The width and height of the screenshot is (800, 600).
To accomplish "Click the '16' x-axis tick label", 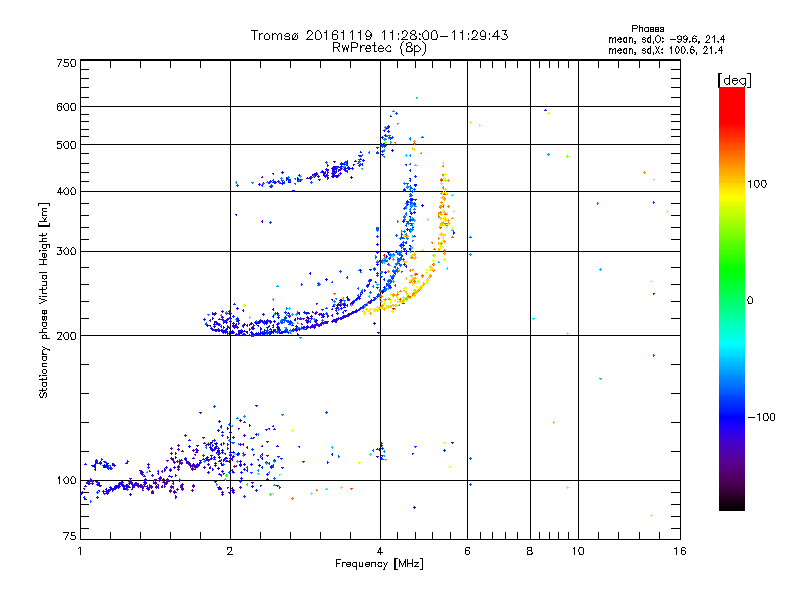I will (x=680, y=551).
